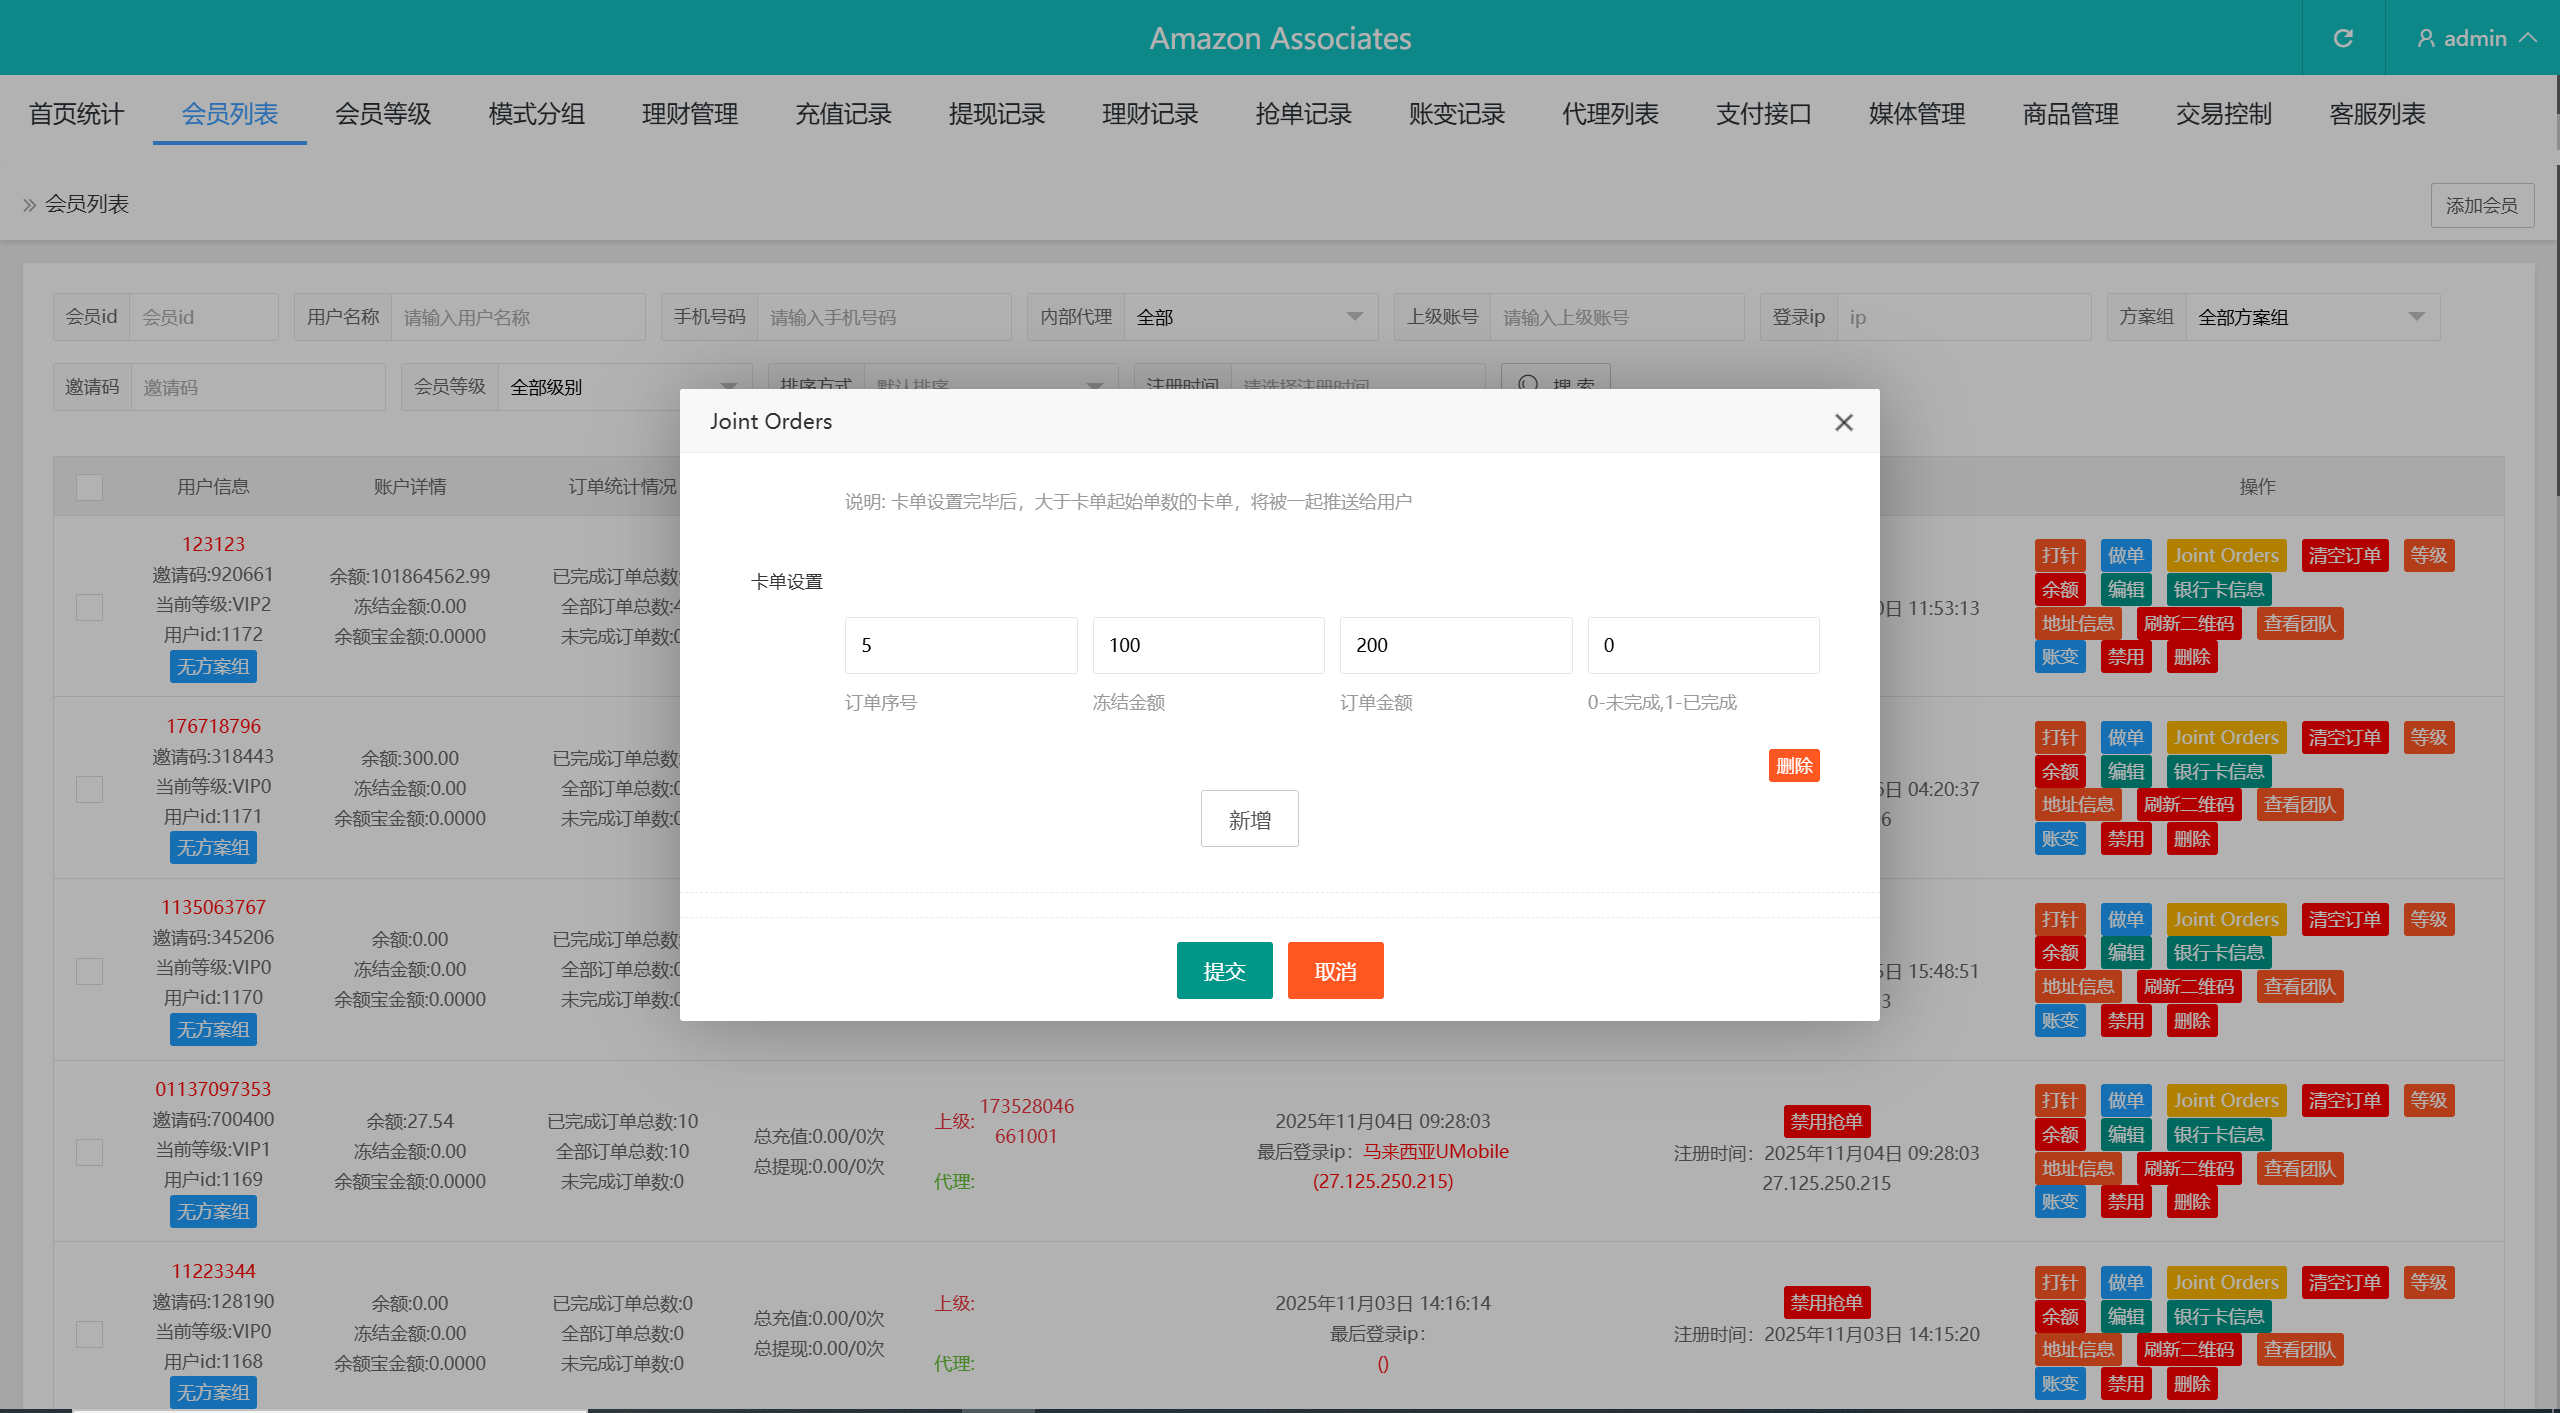Expand the 内部代理 dropdown showing 全部
Image resolution: width=2560 pixels, height=1413 pixels.
click(x=1250, y=317)
